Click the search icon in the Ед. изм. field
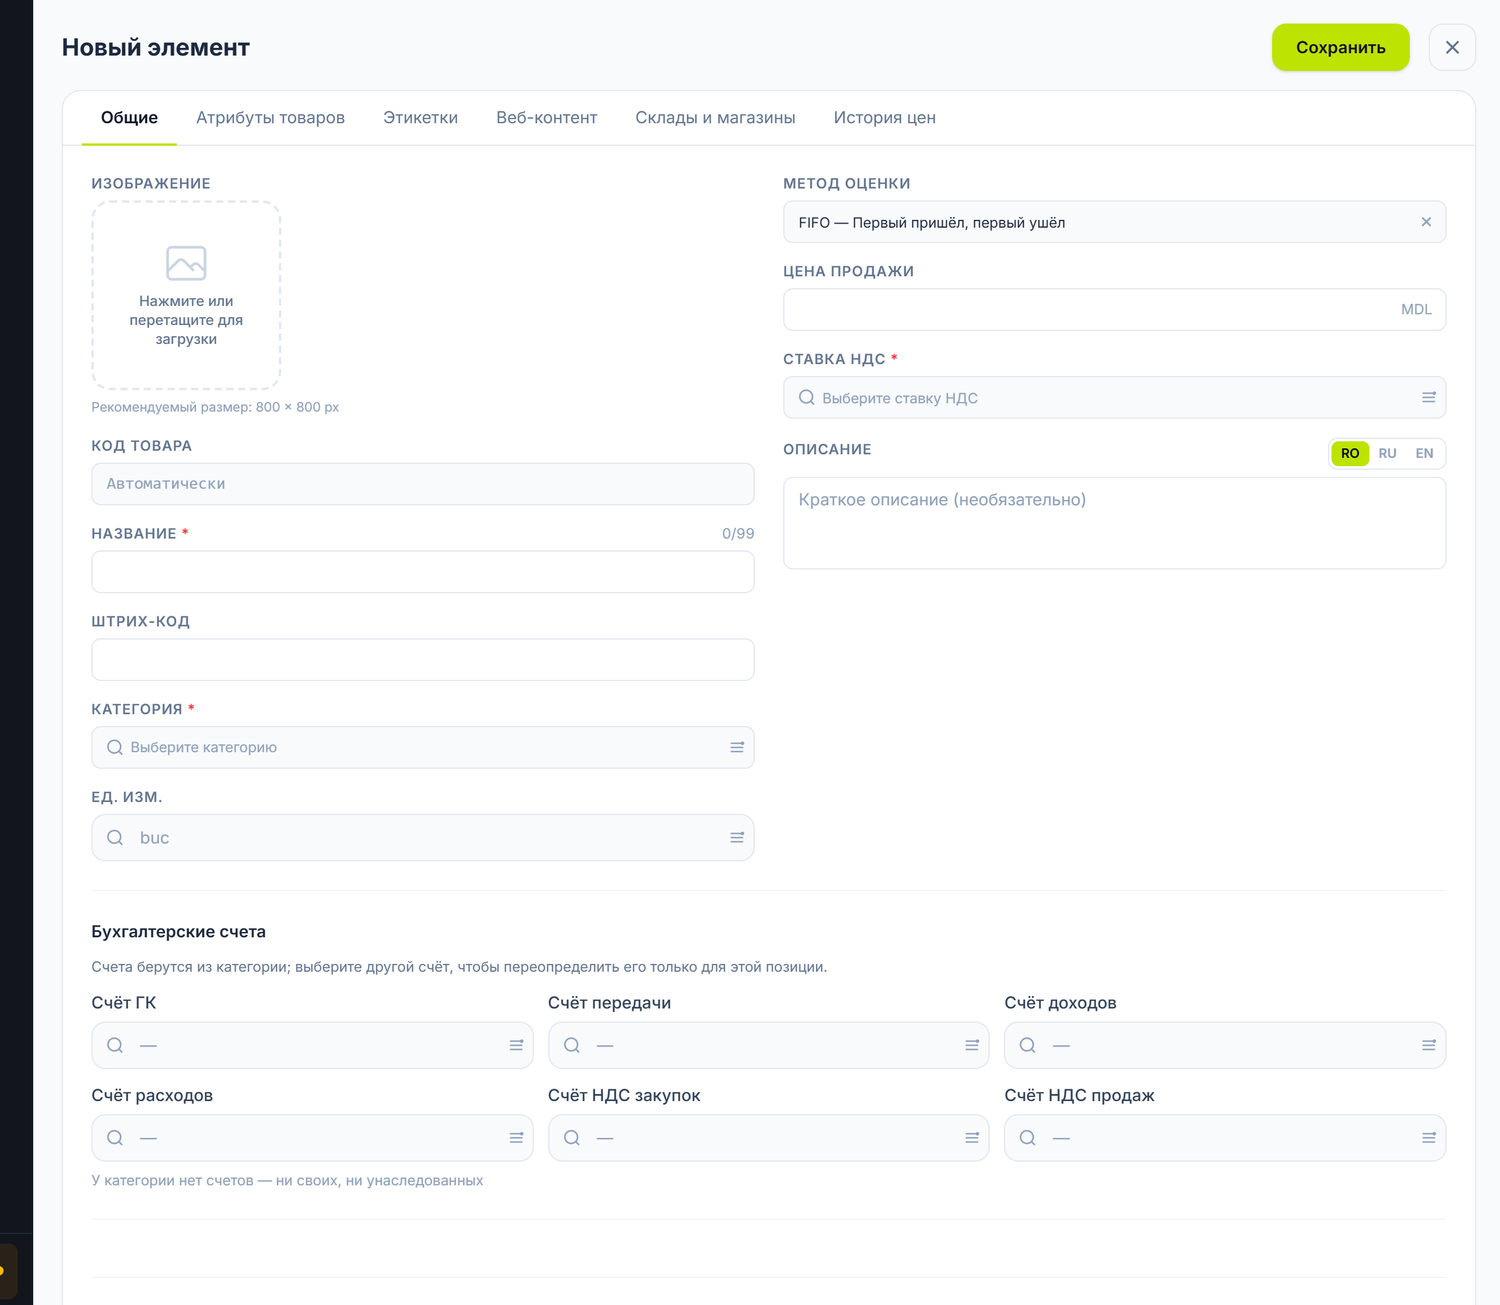The image size is (1500, 1305). 115,838
